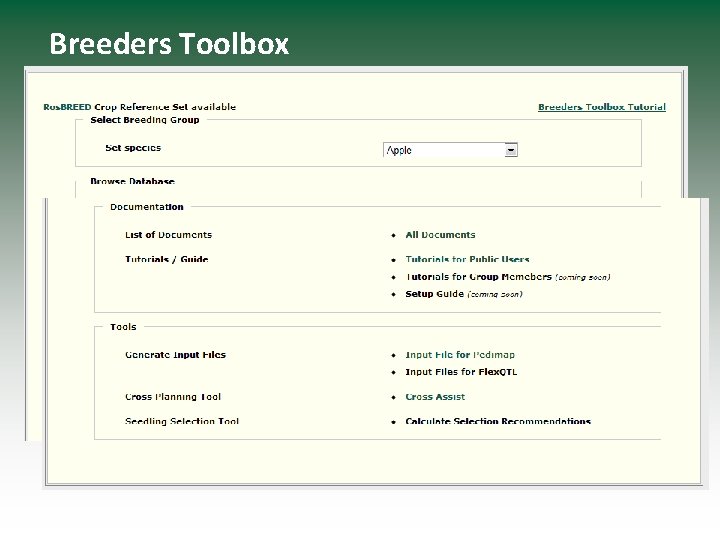Open Calculate Selection Recommendations link
Screen dimensions: 720x540
(498, 421)
